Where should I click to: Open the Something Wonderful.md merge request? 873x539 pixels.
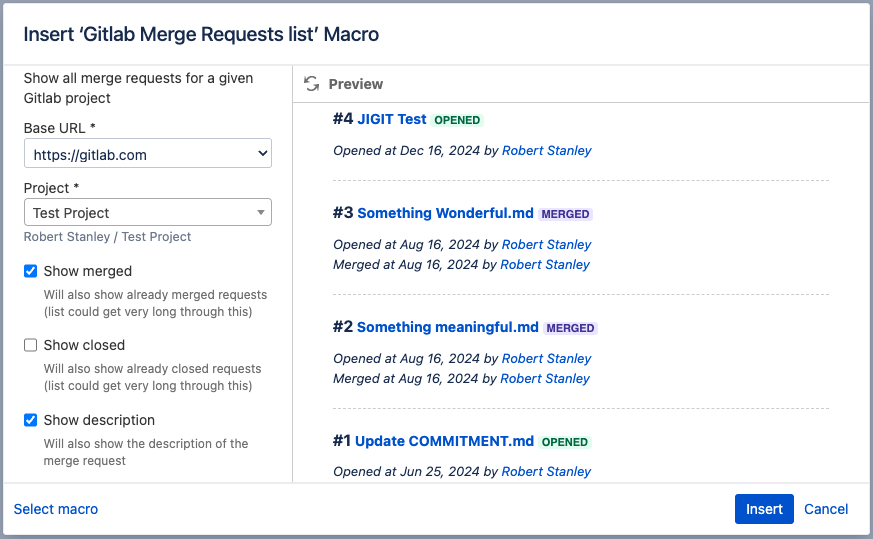(x=445, y=213)
